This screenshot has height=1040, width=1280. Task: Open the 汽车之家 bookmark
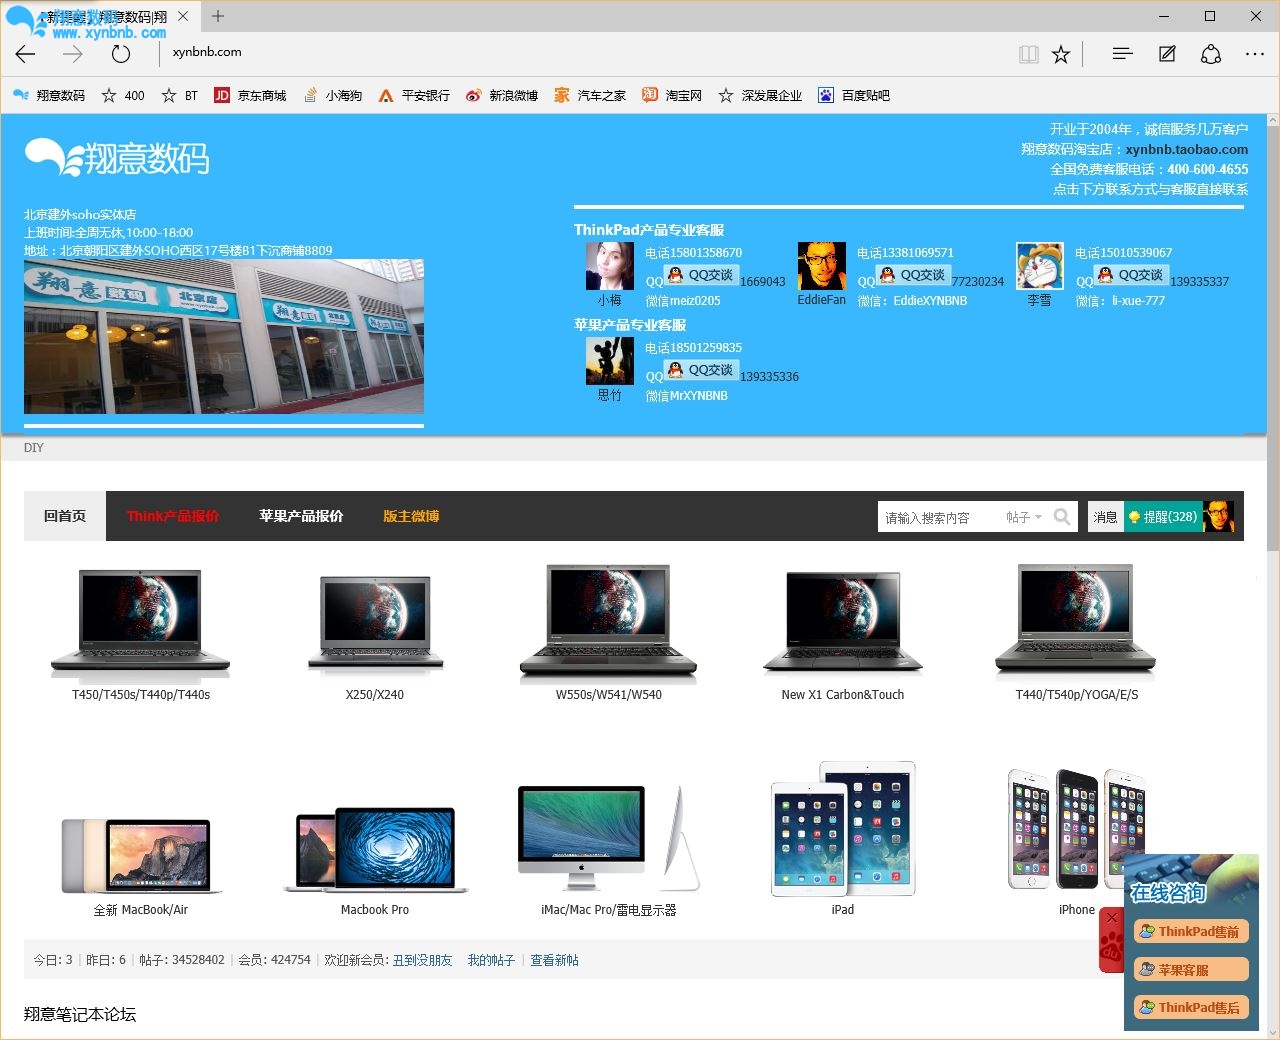(590, 95)
